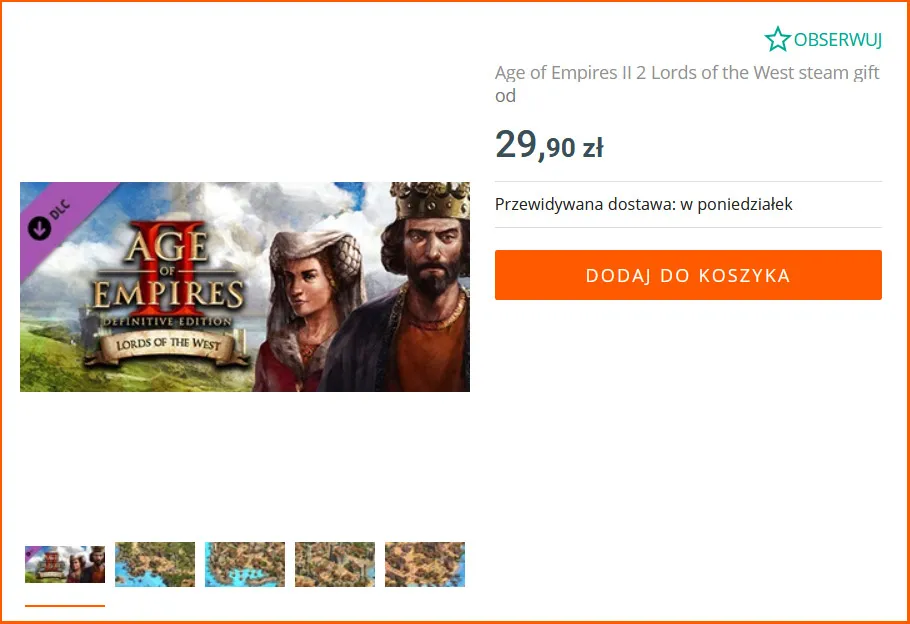
Task: Select the second gameplay screenshot thumbnail
Action: click(155, 564)
